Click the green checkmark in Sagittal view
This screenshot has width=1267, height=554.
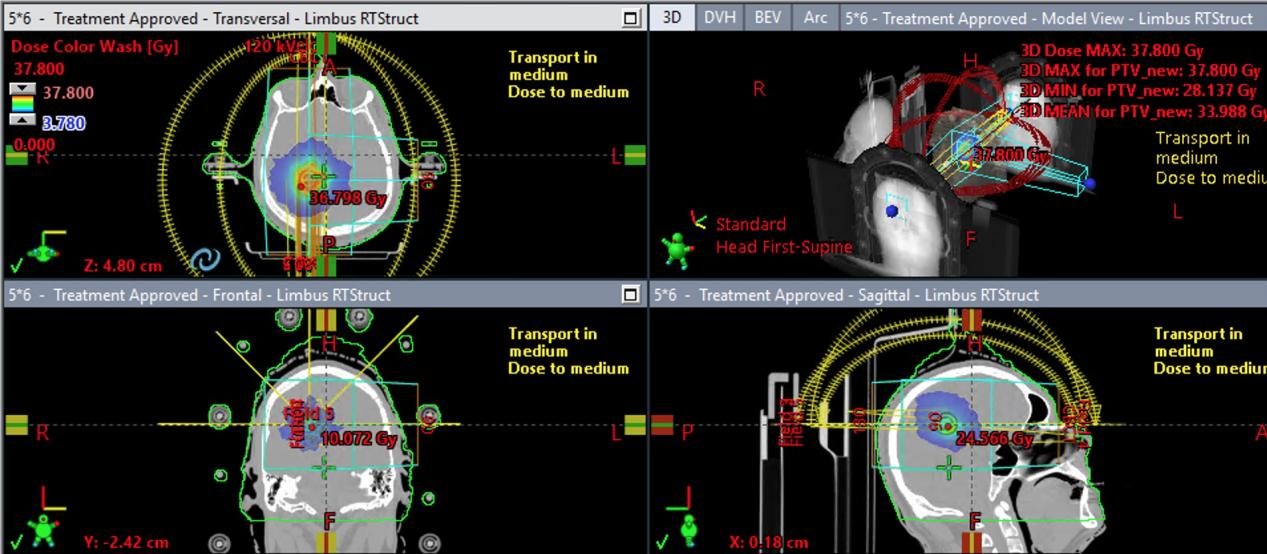click(662, 543)
